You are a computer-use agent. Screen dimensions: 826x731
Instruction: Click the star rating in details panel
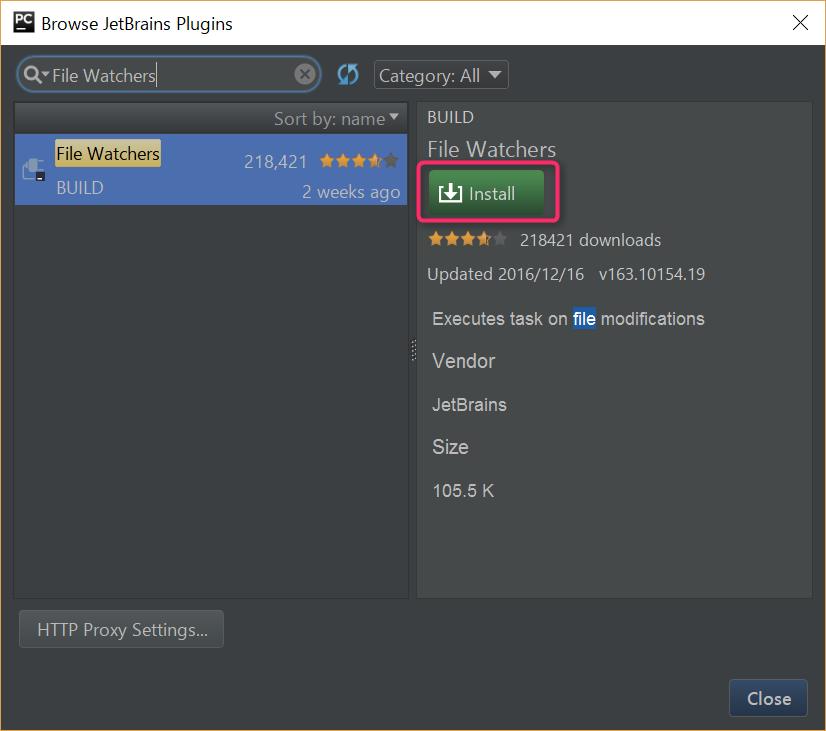tap(468, 239)
